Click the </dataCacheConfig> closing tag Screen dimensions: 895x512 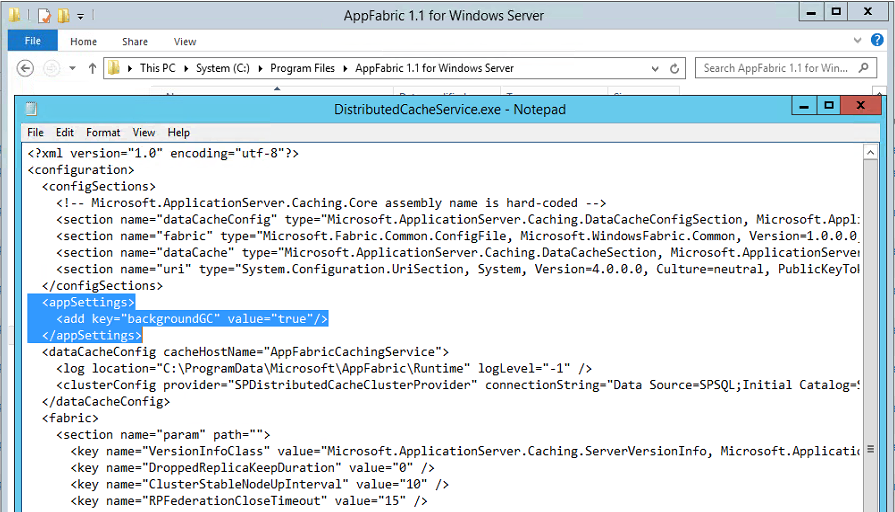pos(106,402)
